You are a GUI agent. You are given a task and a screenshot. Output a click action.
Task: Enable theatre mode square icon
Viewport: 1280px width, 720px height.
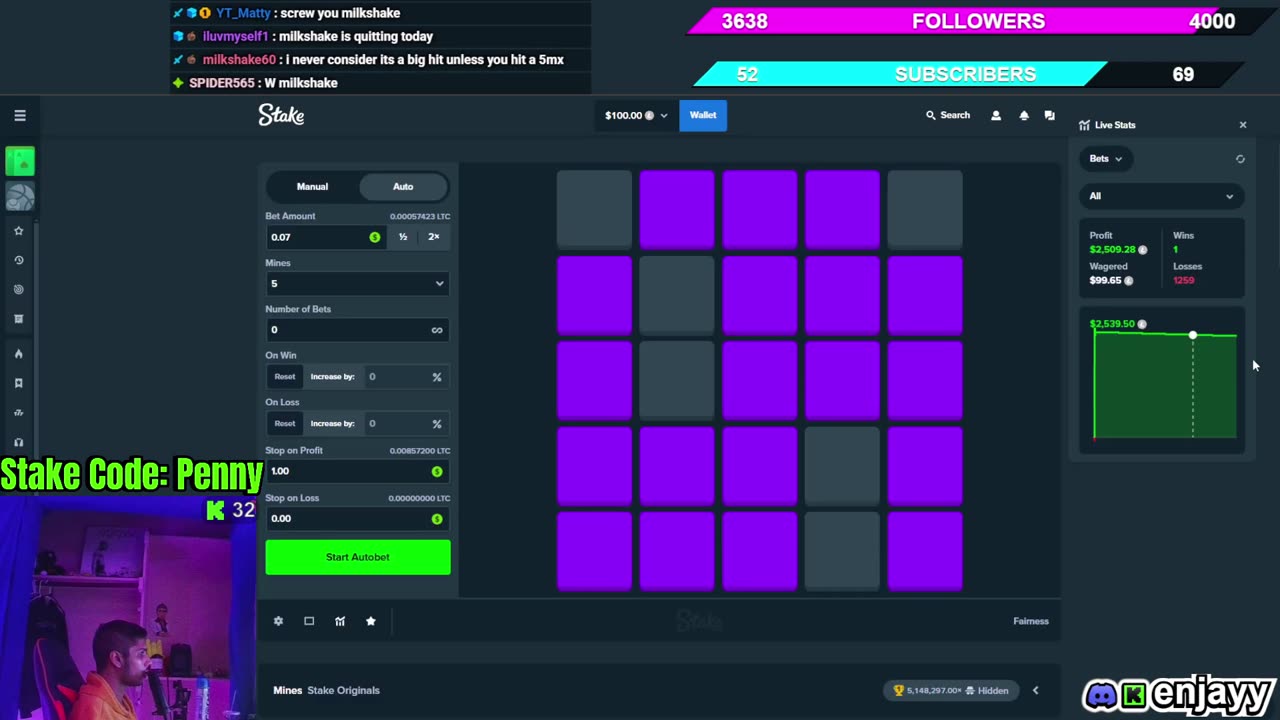[309, 621]
